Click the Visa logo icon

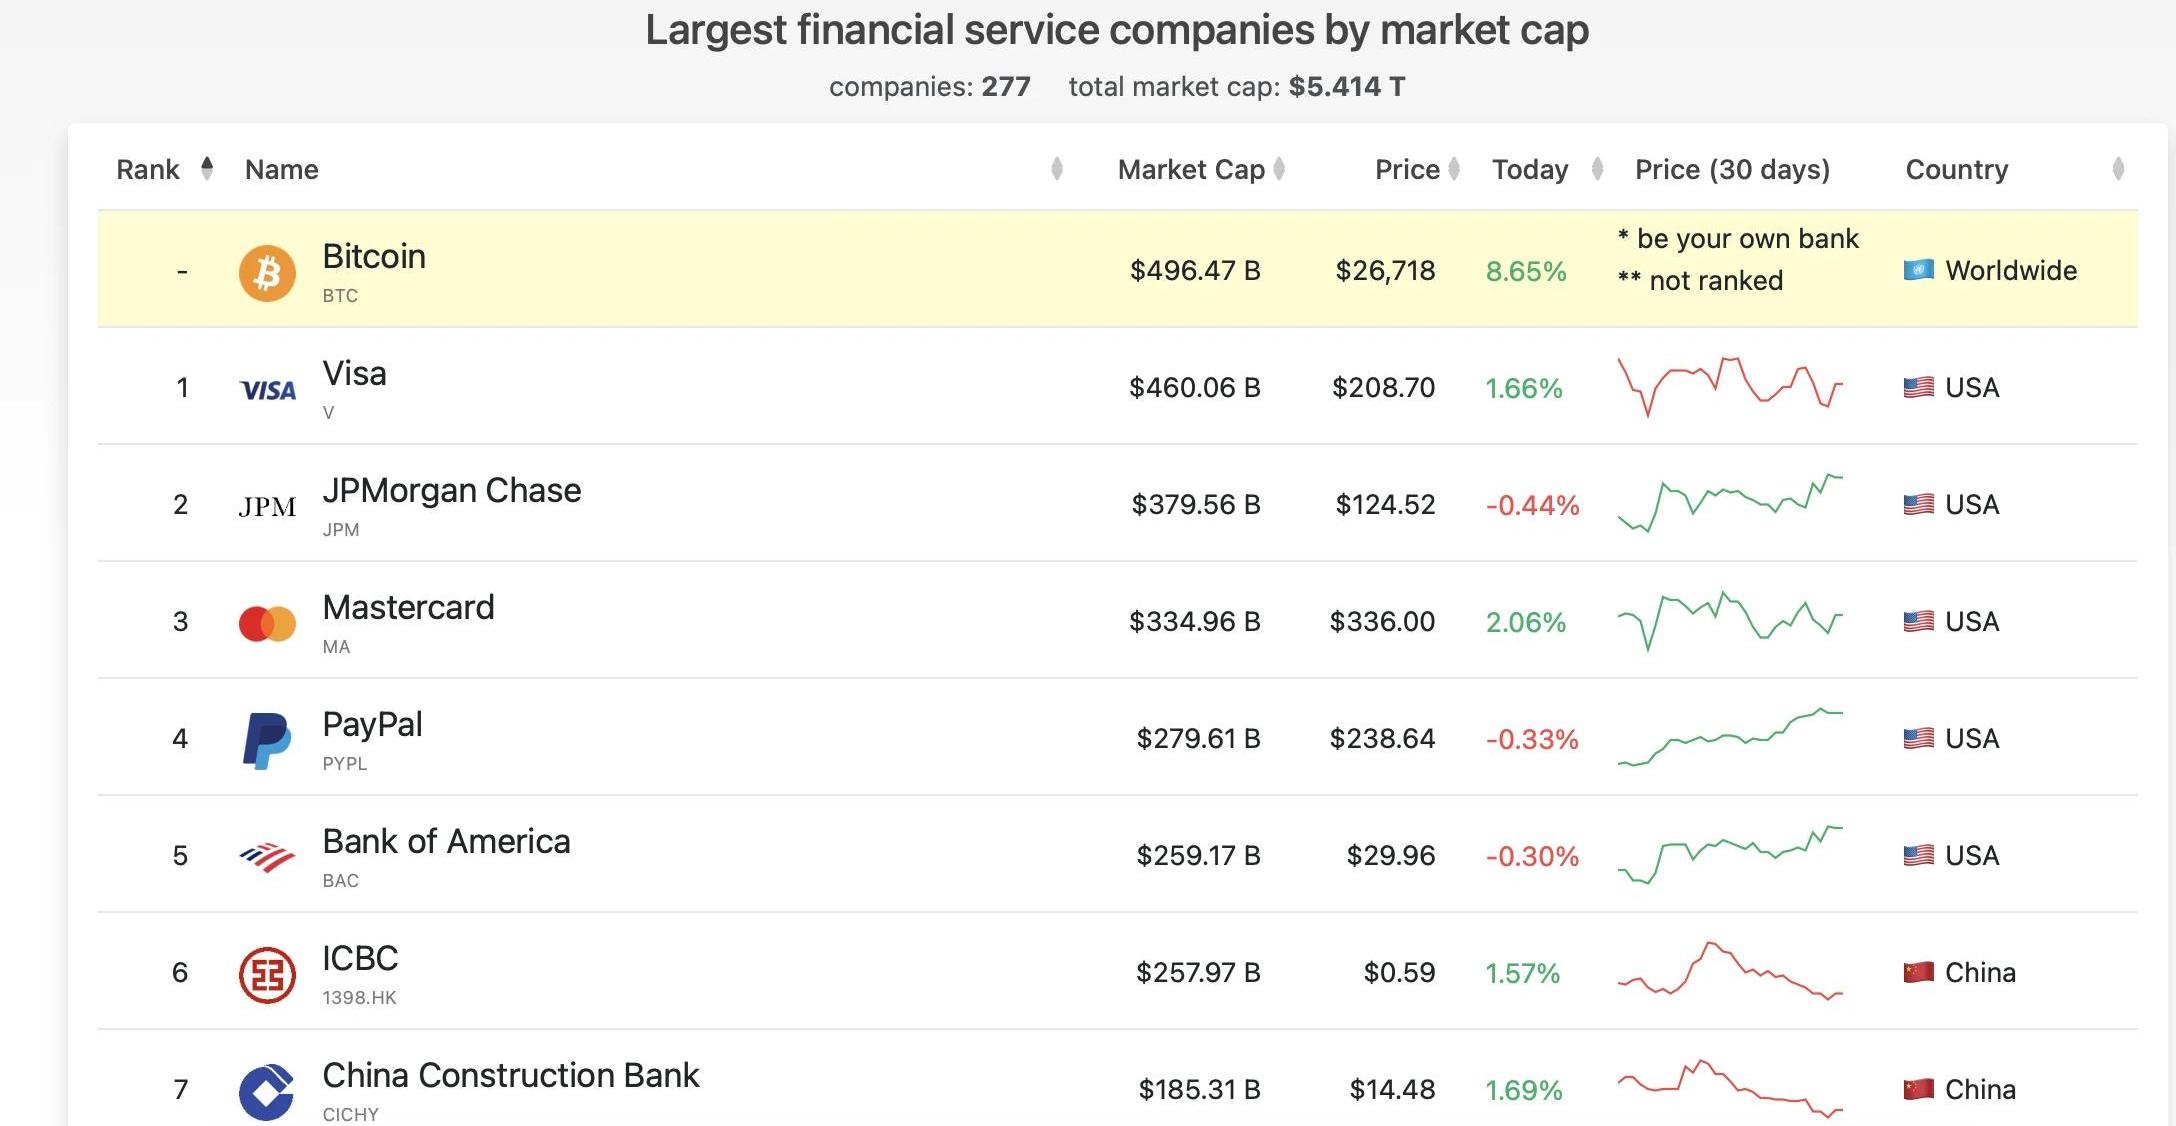pyautogui.click(x=268, y=390)
